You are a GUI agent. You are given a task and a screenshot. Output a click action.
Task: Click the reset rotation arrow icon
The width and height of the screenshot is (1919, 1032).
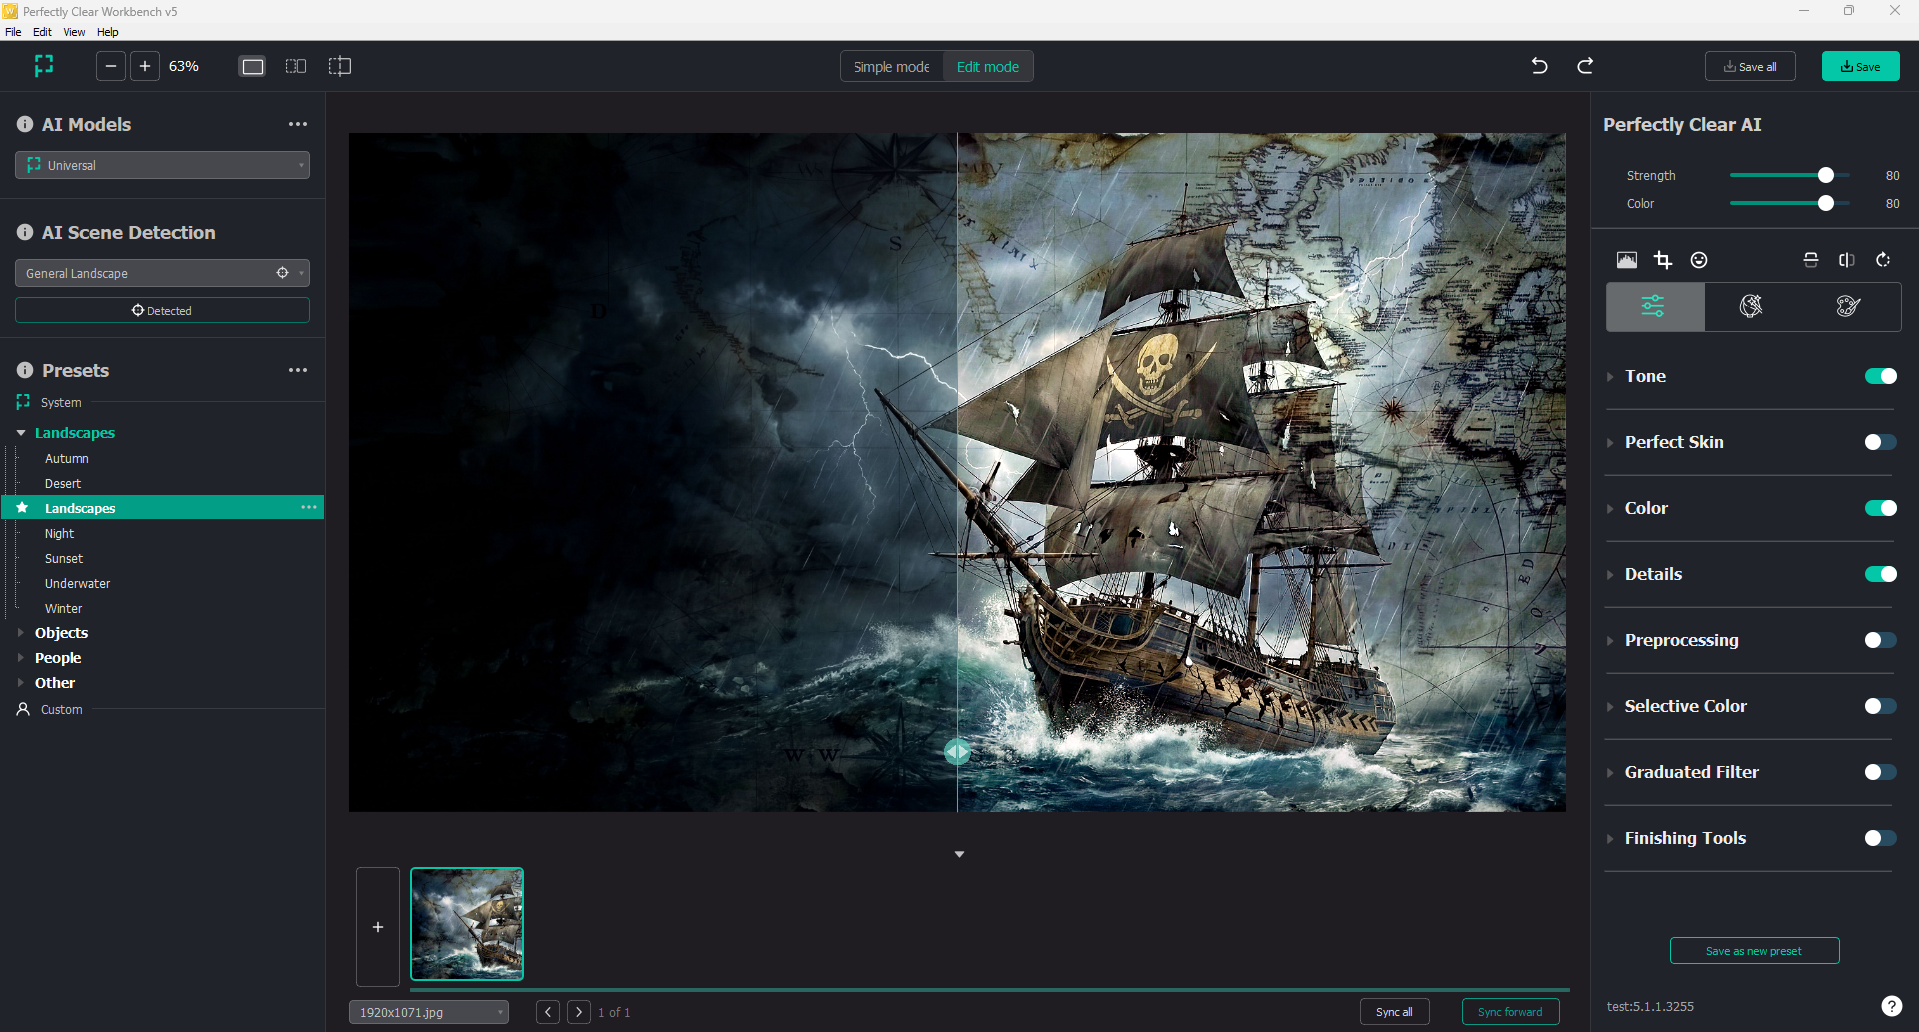coord(1883,260)
